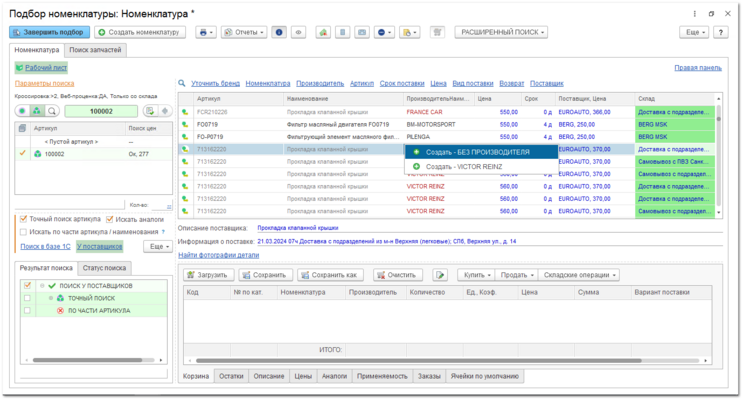Click the green check icon of 'ПОИСК У ПОСТАВЩИКОВ'

click(x=52, y=286)
